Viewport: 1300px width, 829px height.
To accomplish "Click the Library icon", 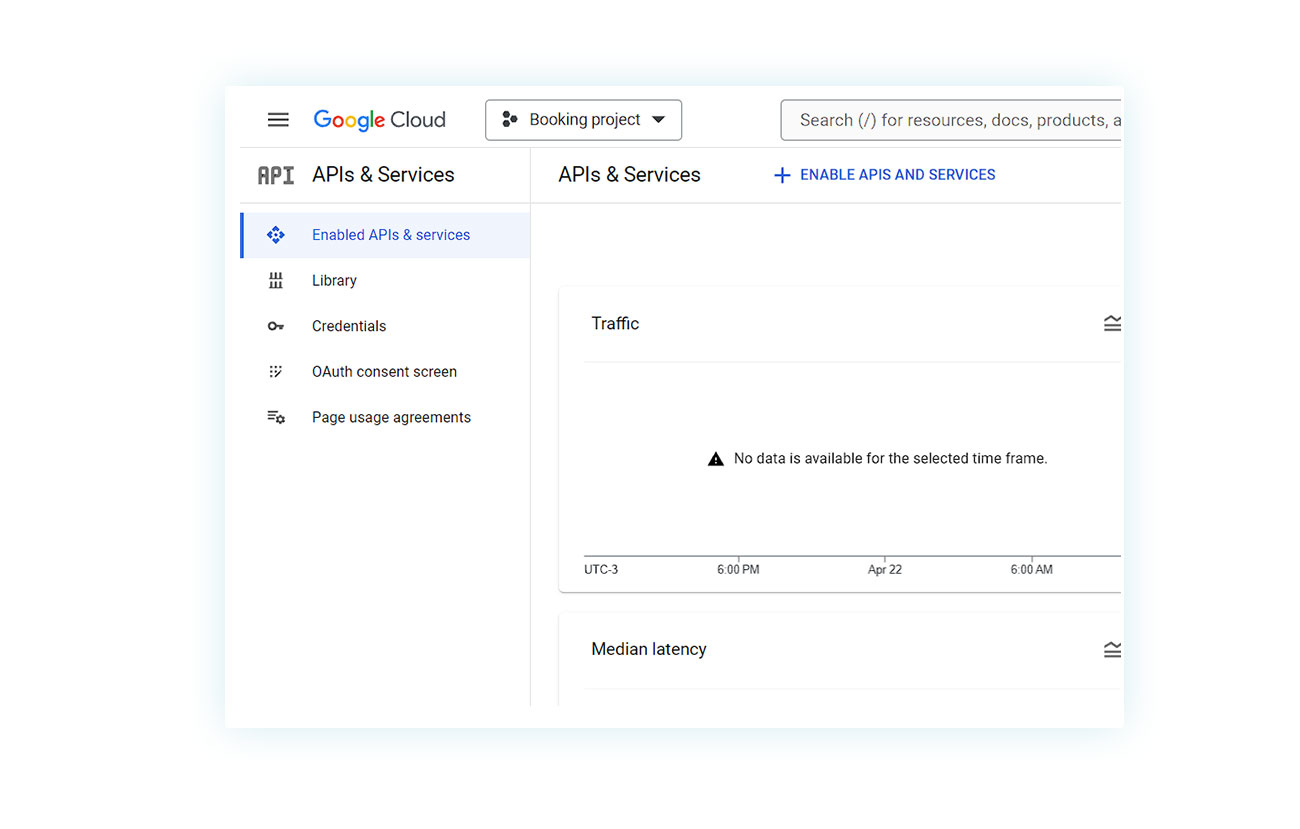I will coord(276,281).
